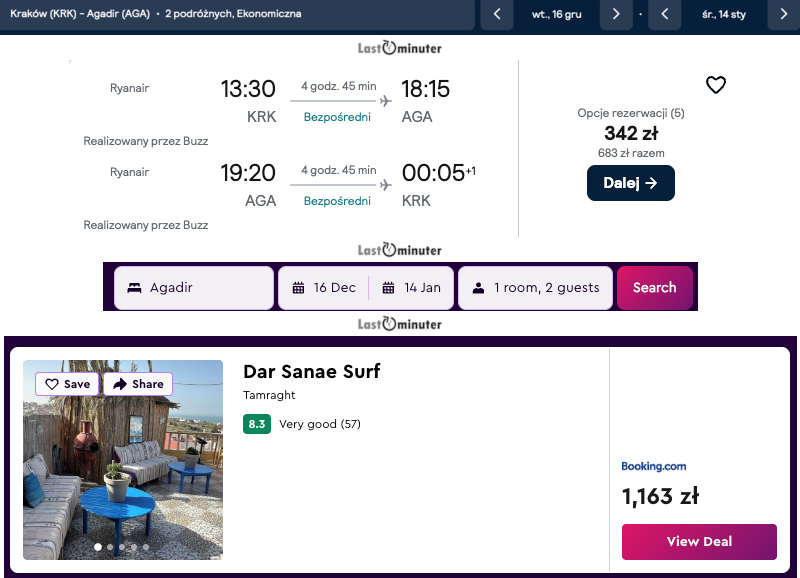Open the 16 Dec check-in date picker
800x578 pixels.
(324, 288)
